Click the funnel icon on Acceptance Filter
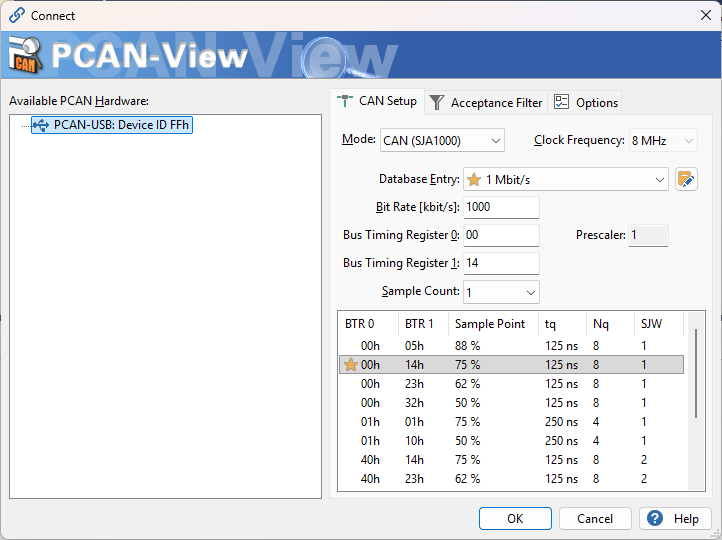Viewport: 722px width, 540px height. [437, 102]
